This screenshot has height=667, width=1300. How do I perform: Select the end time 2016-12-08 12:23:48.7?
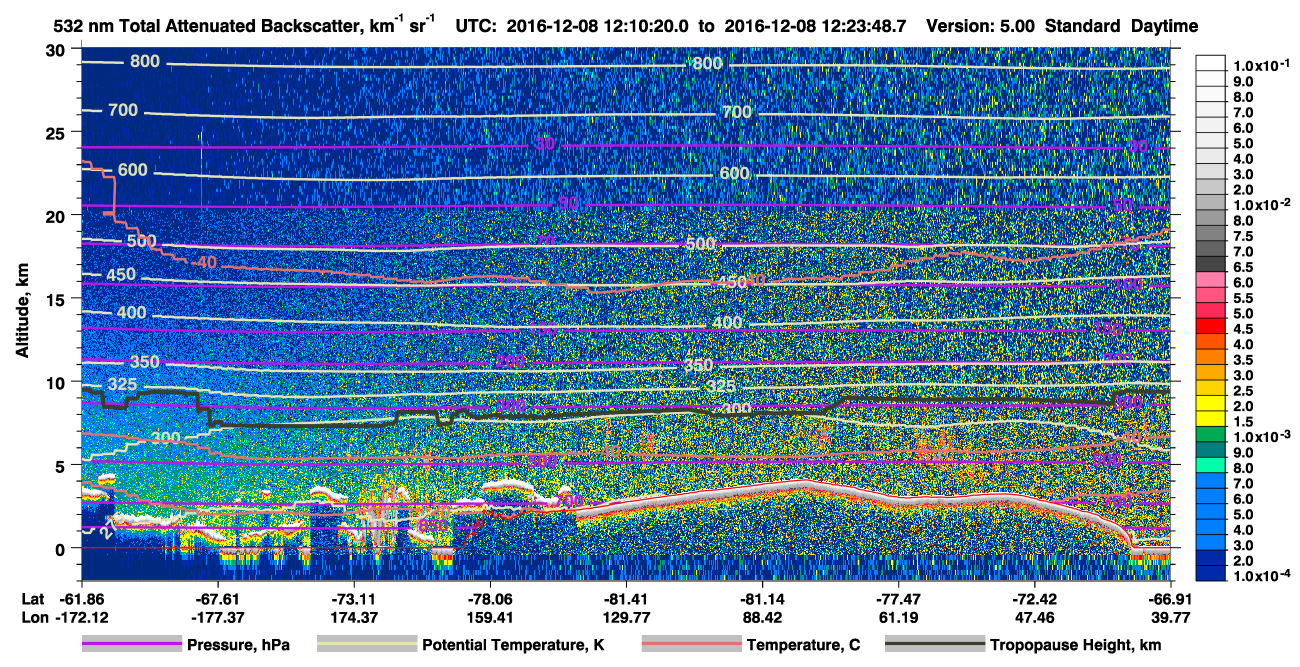(x=813, y=26)
